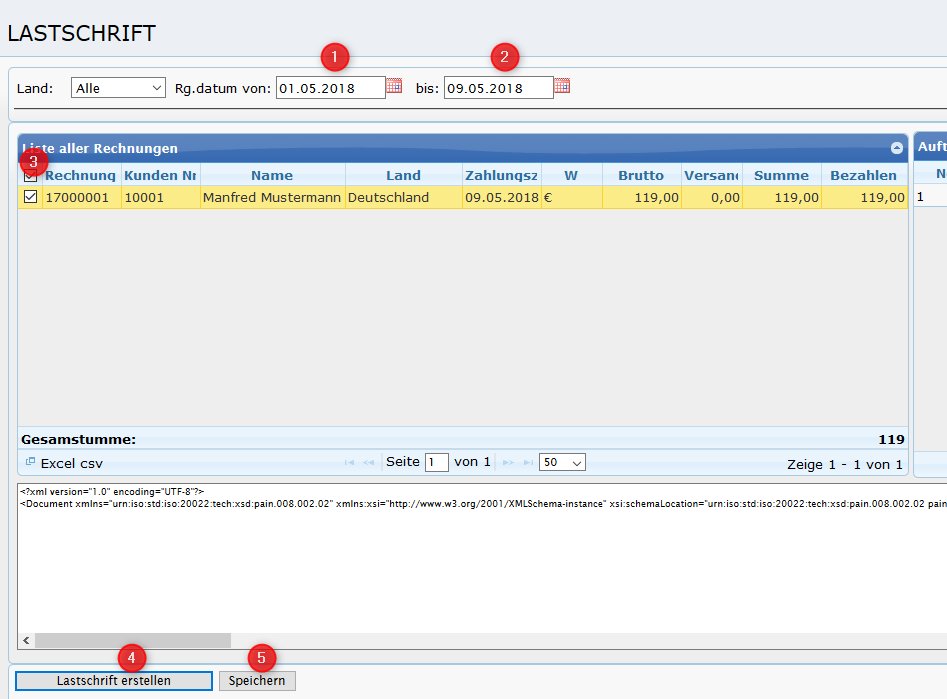The image size is (947, 699).
Task: Jump to the last page of results
Action: tap(527, 463)
